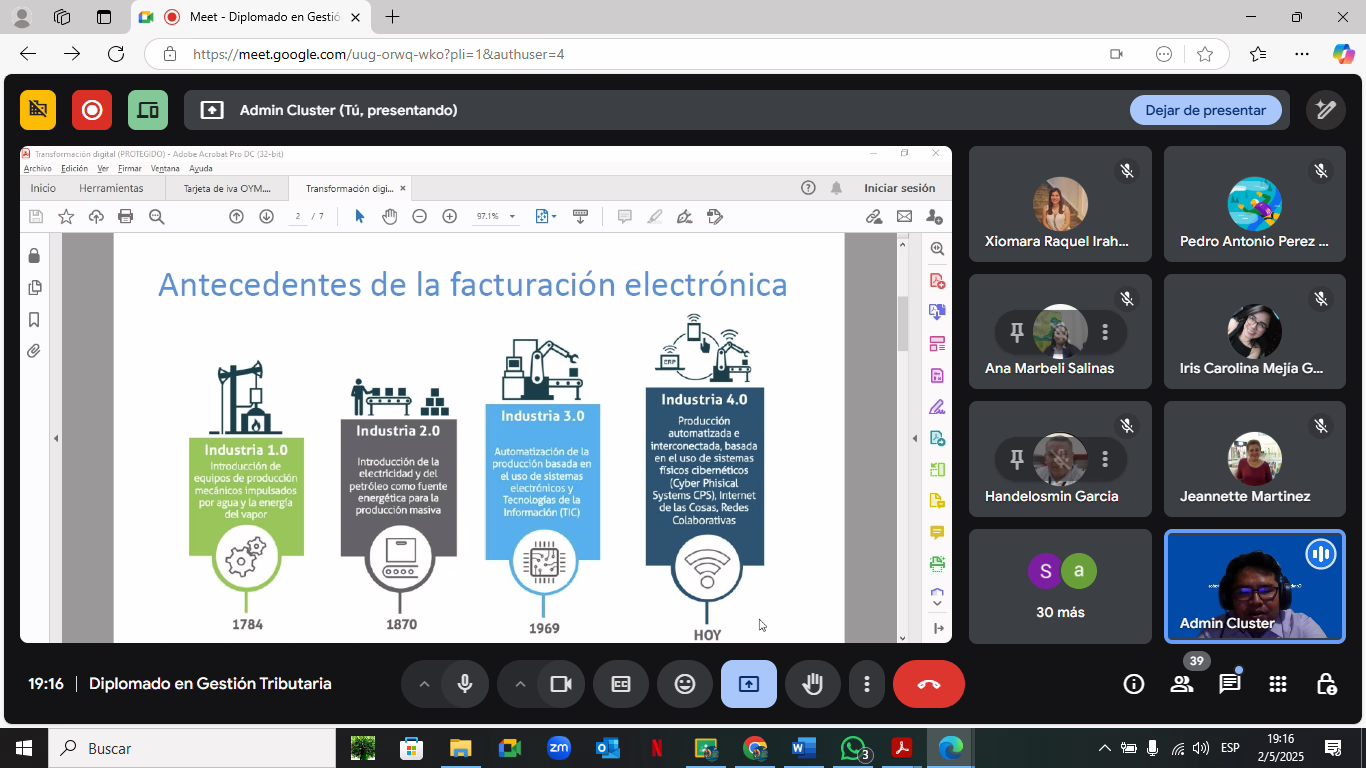
Task: Open the raise hand control
Action: 813,684
